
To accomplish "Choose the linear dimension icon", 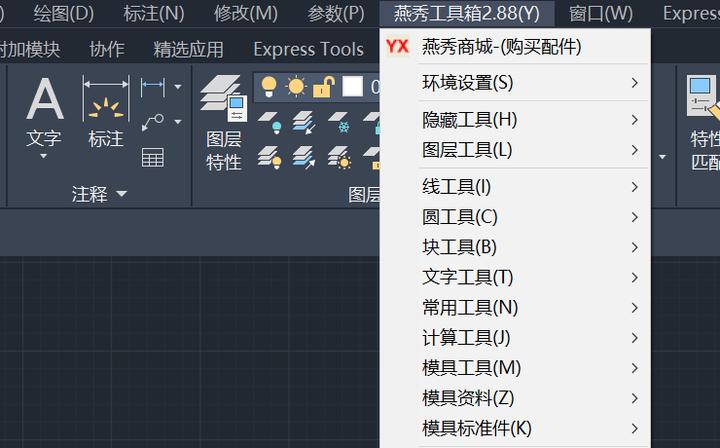I will pyautogui.click(x=152, y=86).
